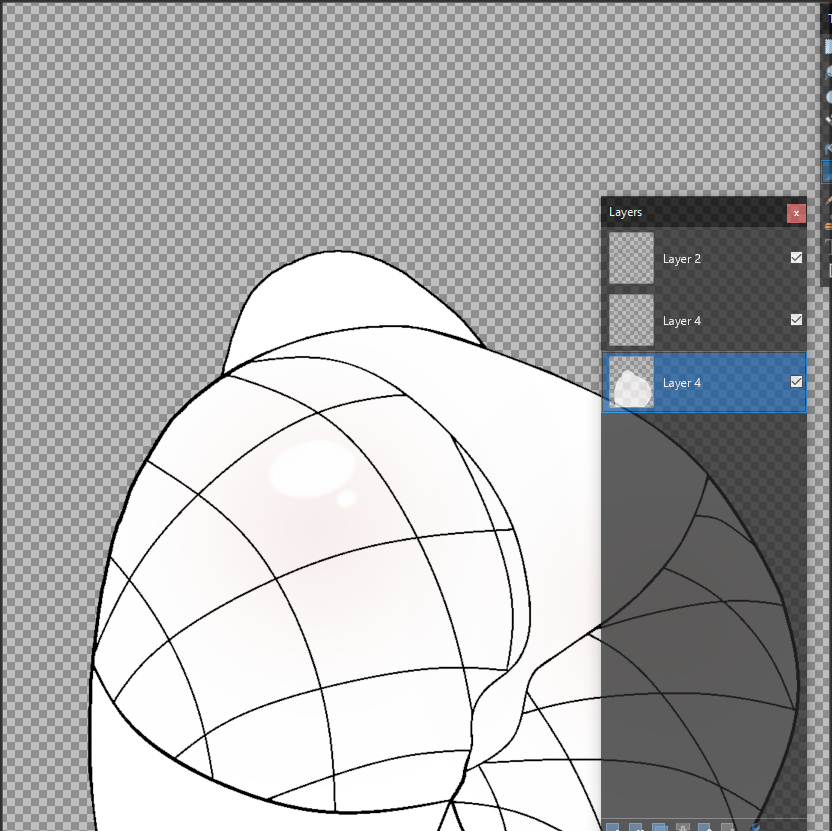
Task: Toggle visibility checkbox of the highlighted Layer 4
Action: click(x=796, y=382)
